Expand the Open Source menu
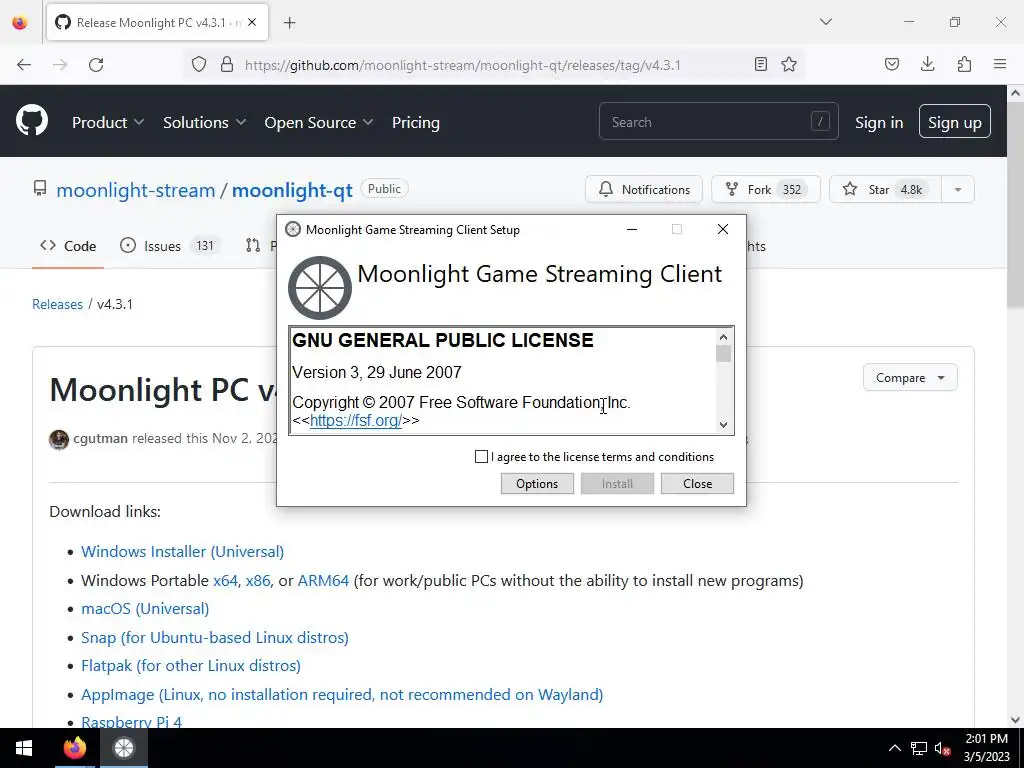This screenshot has height=768, width=1024. [x=319, y=122]
